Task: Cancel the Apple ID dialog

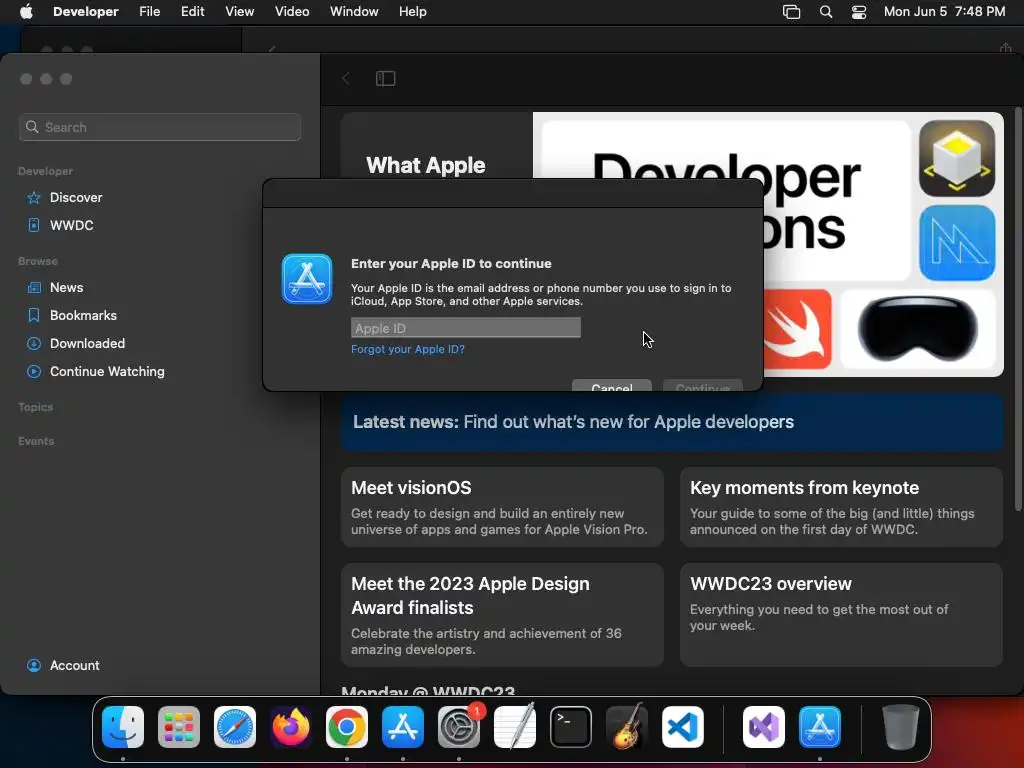Action: pos(611,385)
